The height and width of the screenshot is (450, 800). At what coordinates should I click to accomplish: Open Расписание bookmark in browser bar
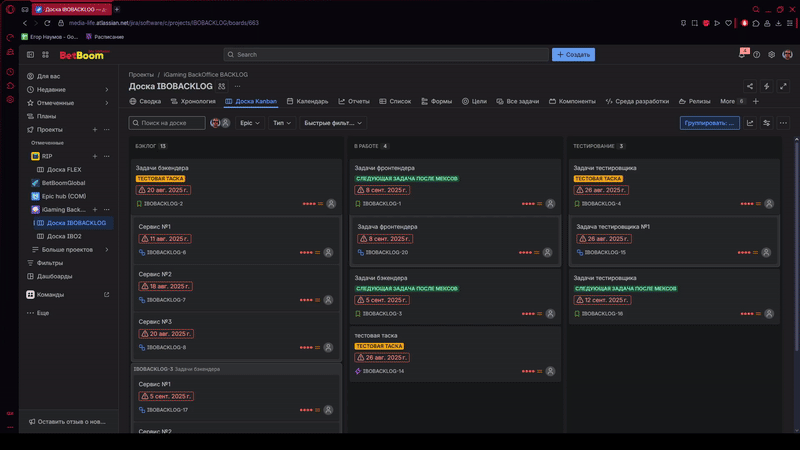105,37
